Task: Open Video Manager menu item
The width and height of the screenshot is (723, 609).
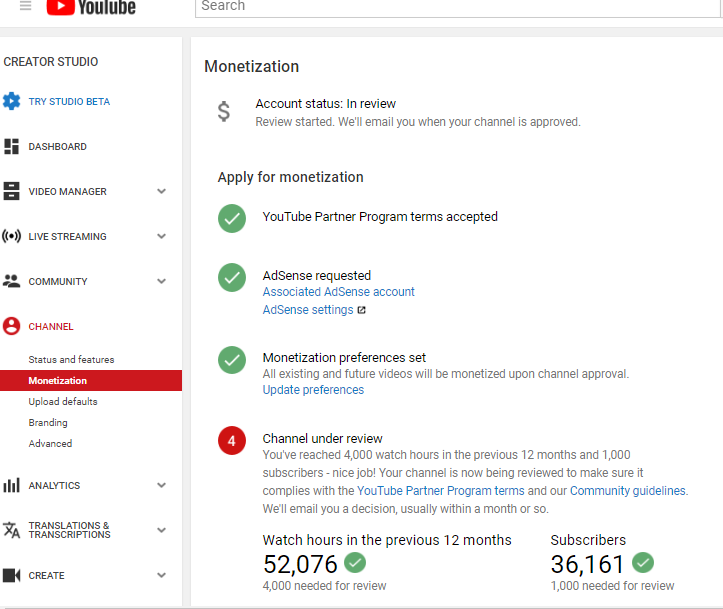Action: point(67,191)
